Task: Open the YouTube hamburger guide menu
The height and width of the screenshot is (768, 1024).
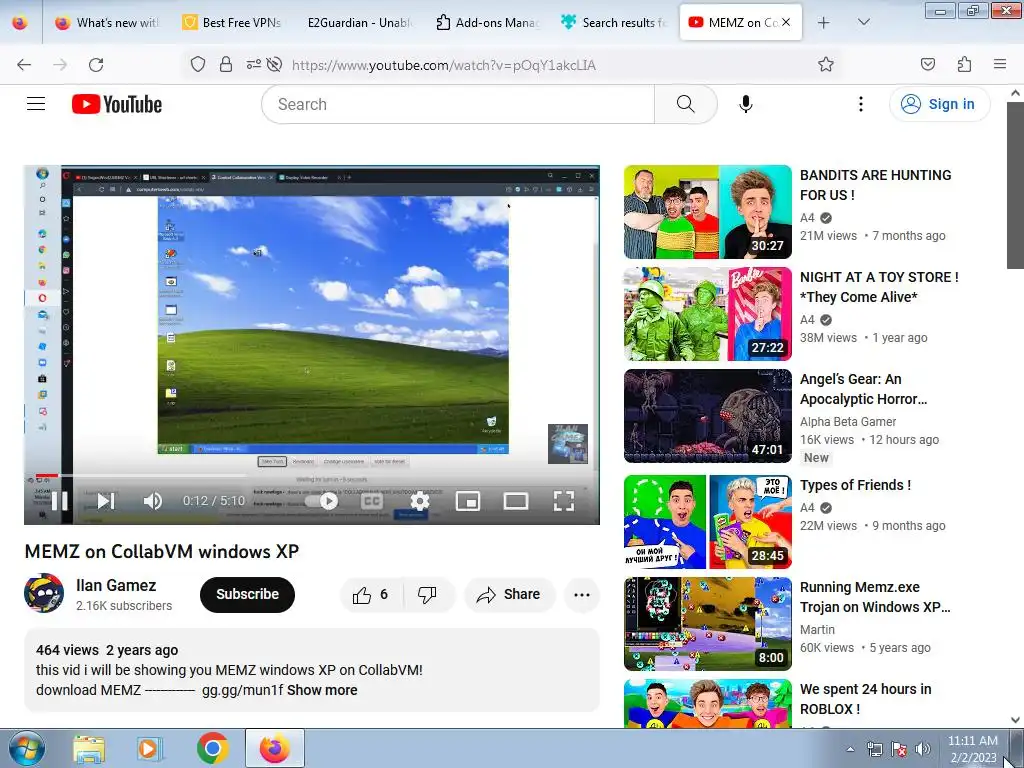Action: pos(36,104)
